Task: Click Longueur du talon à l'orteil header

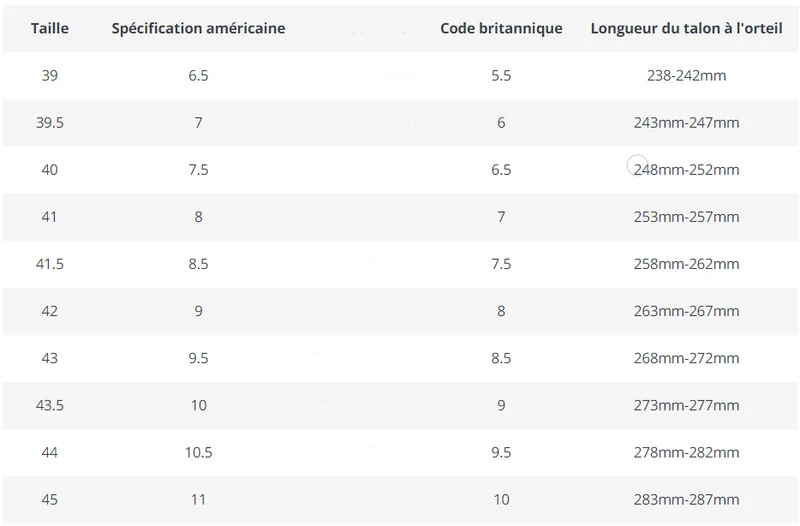Action: click(686, 28)
